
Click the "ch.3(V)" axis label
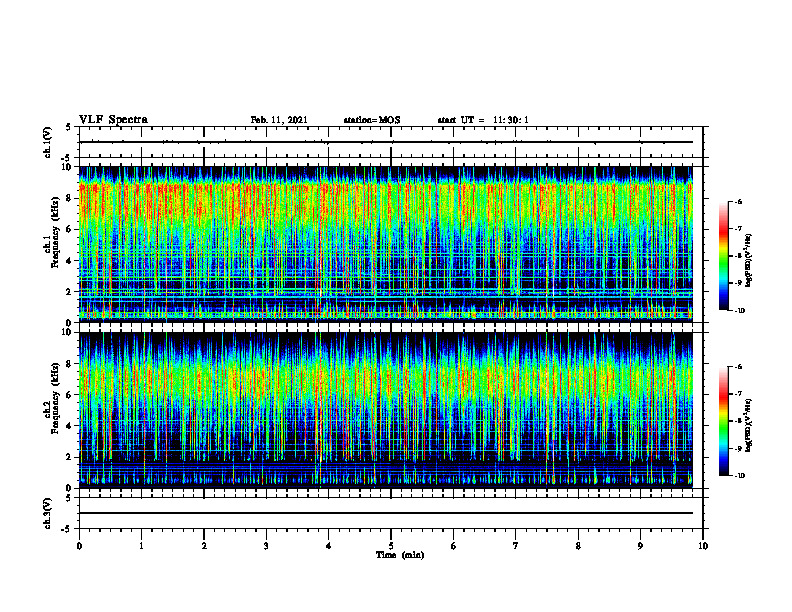pos(48,514)
